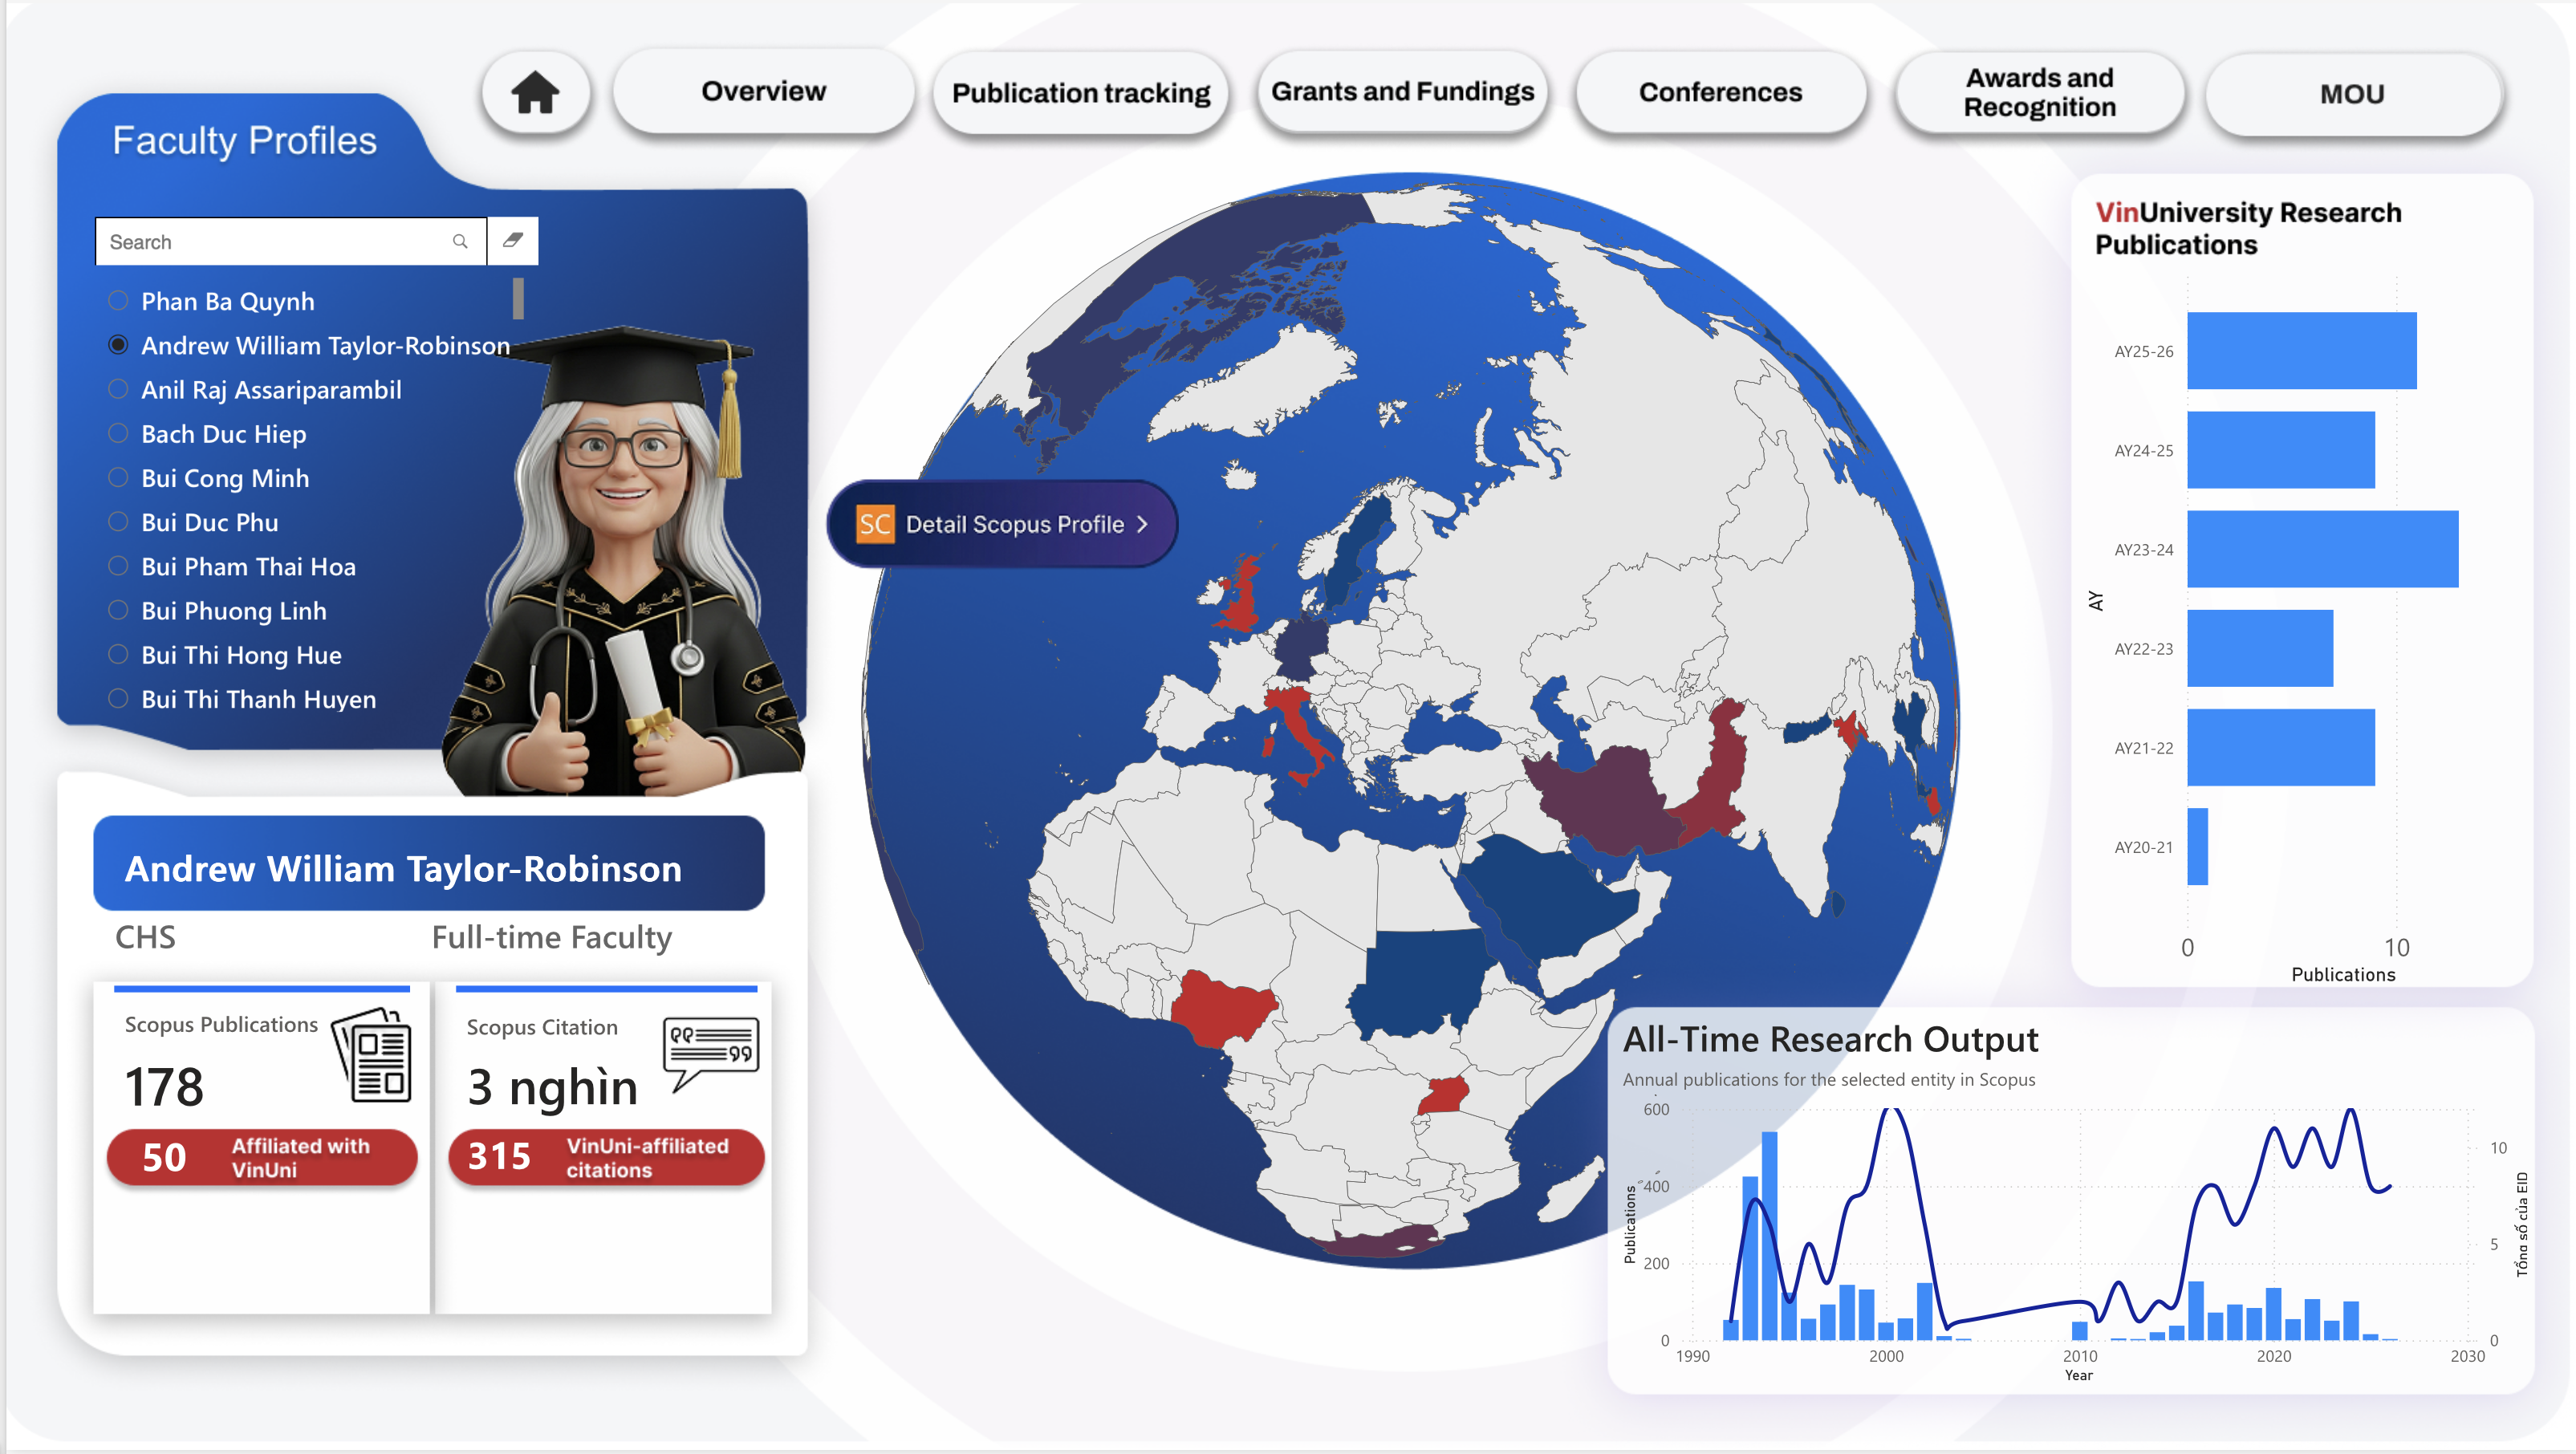Viewport: 2576px width, 1454px height.
Task: Click Uganda highlighted in red on the globe
Action: pyautogui.click(x=1444, y=1095)
